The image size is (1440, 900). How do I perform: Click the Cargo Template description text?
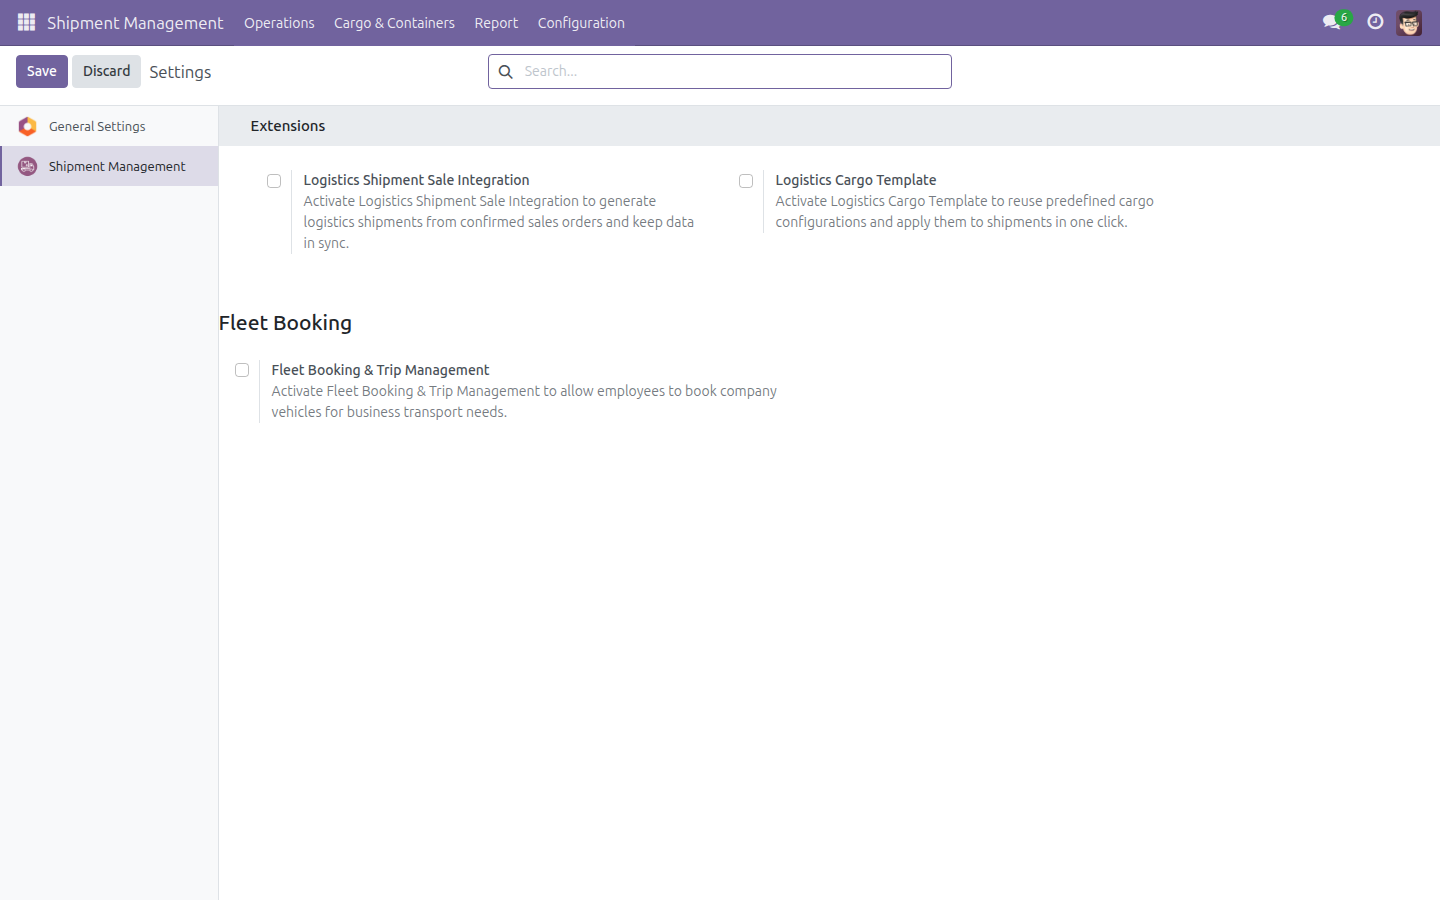click(x=964, y=211)
